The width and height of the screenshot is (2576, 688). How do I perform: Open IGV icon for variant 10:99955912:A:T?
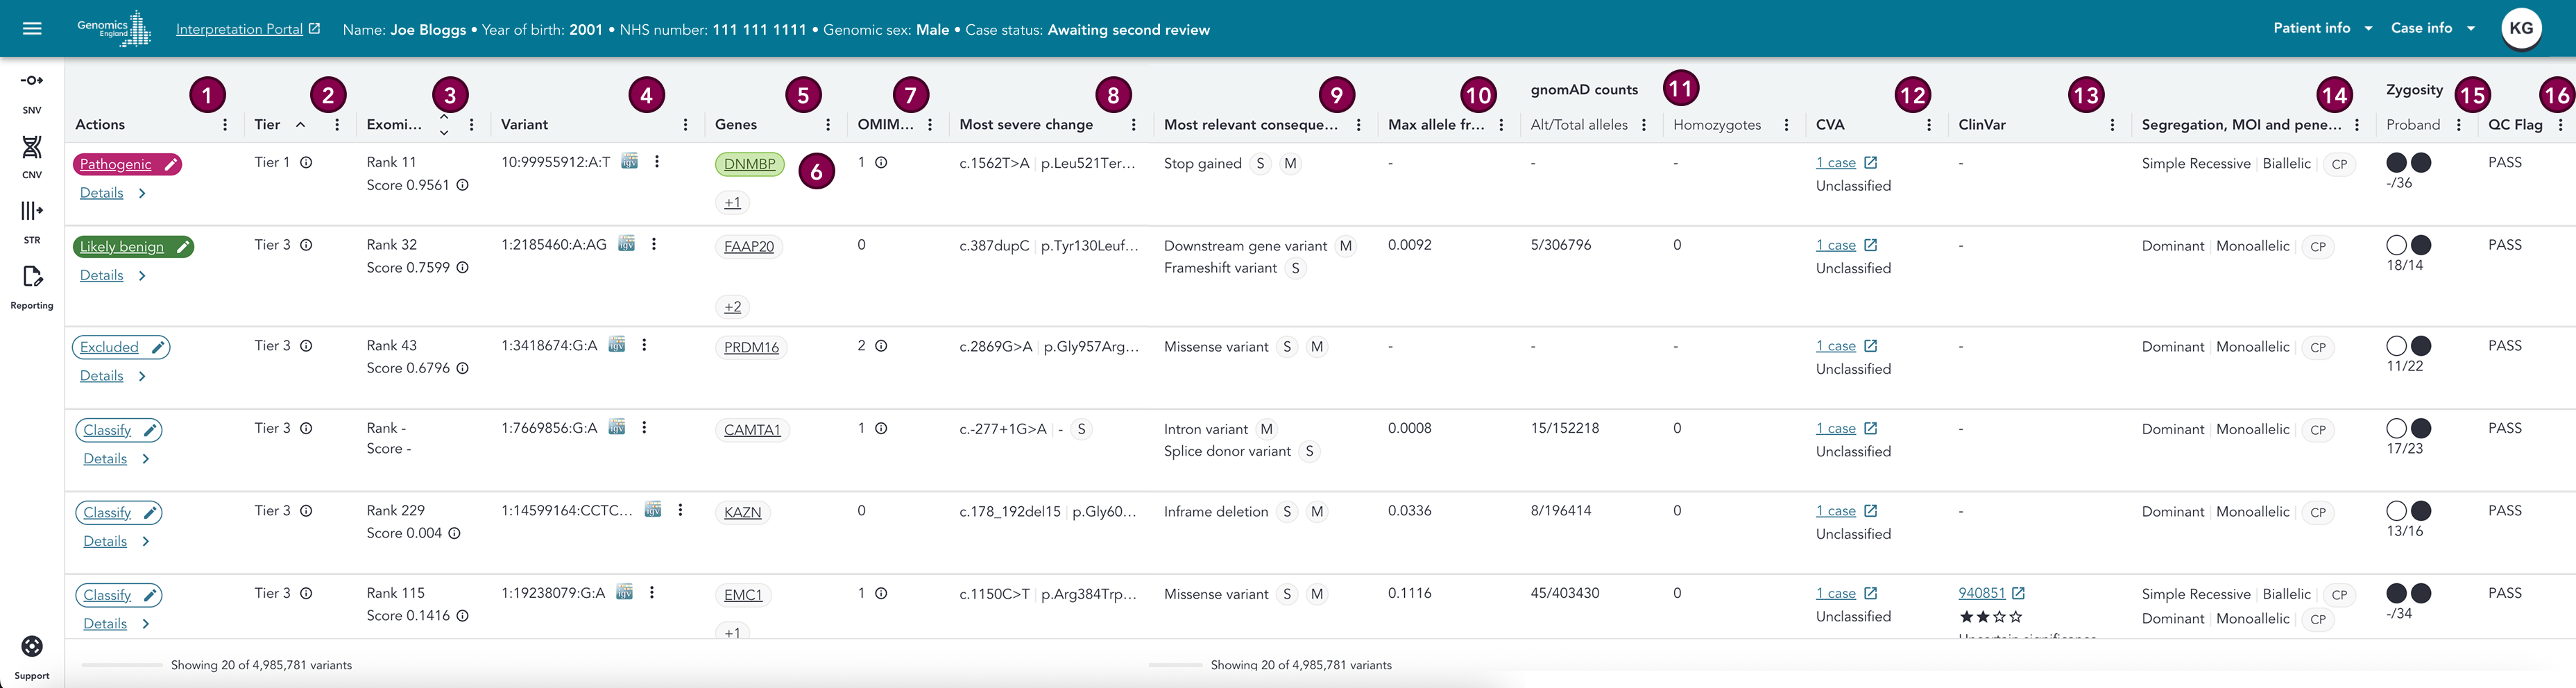pos(630,162)
